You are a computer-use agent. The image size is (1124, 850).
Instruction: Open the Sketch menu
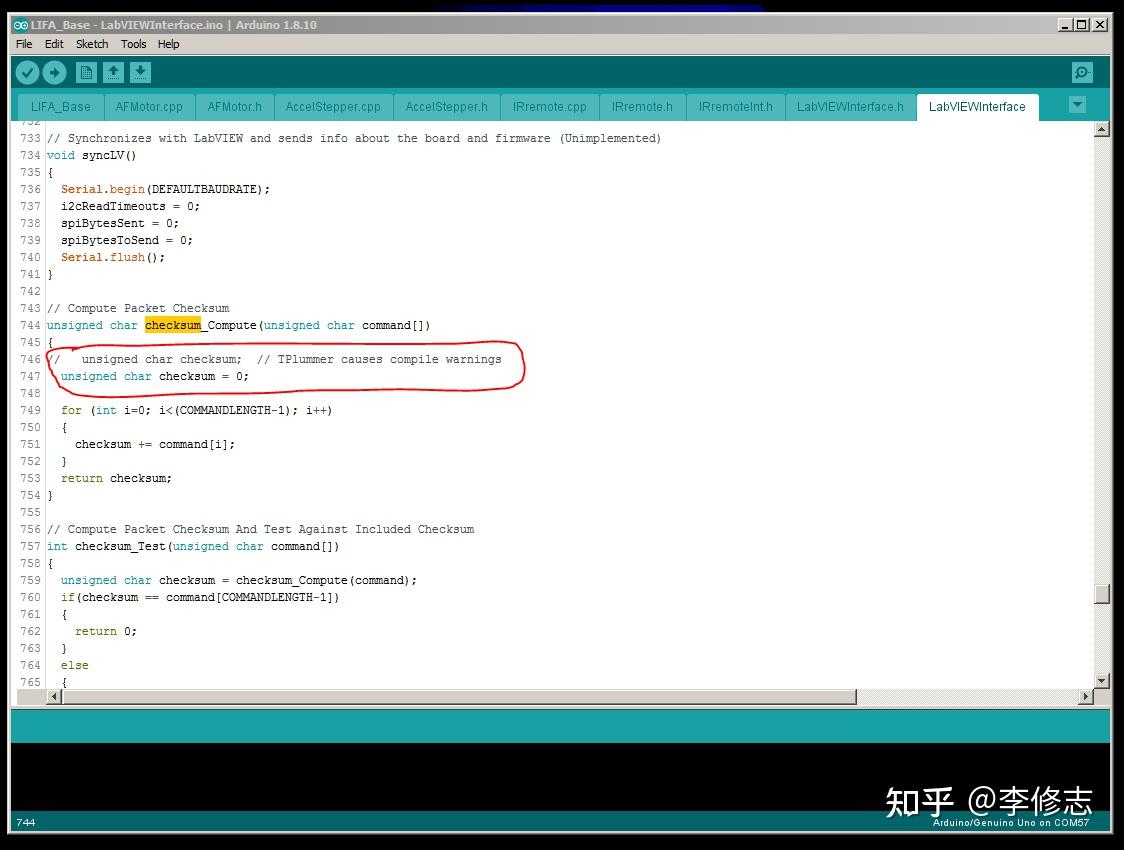92,44
